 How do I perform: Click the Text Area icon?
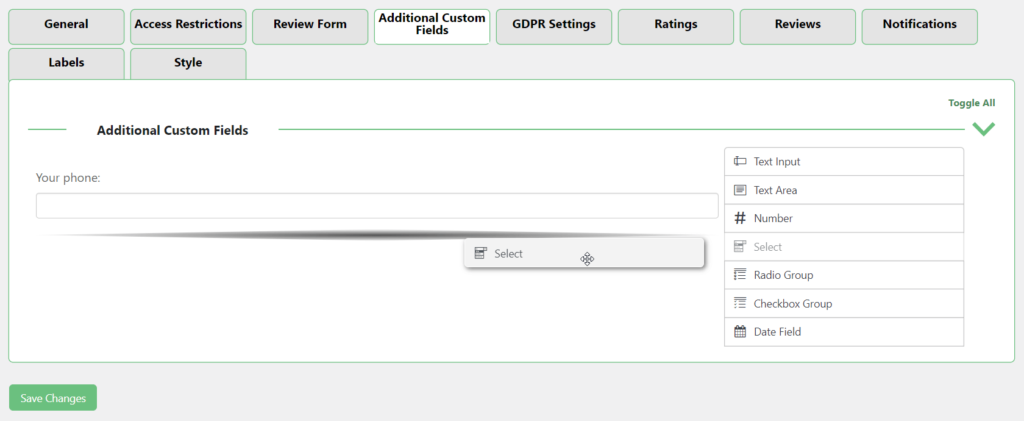(740, 190)
